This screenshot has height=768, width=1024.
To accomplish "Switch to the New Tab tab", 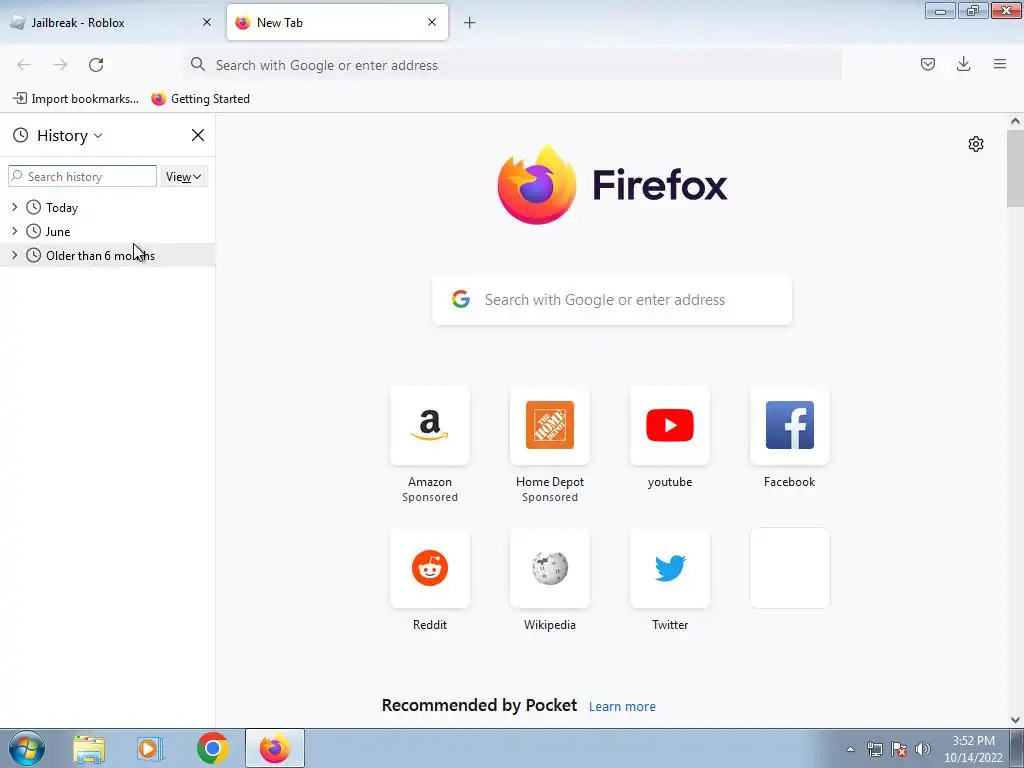I will click(x=337, y=22).
